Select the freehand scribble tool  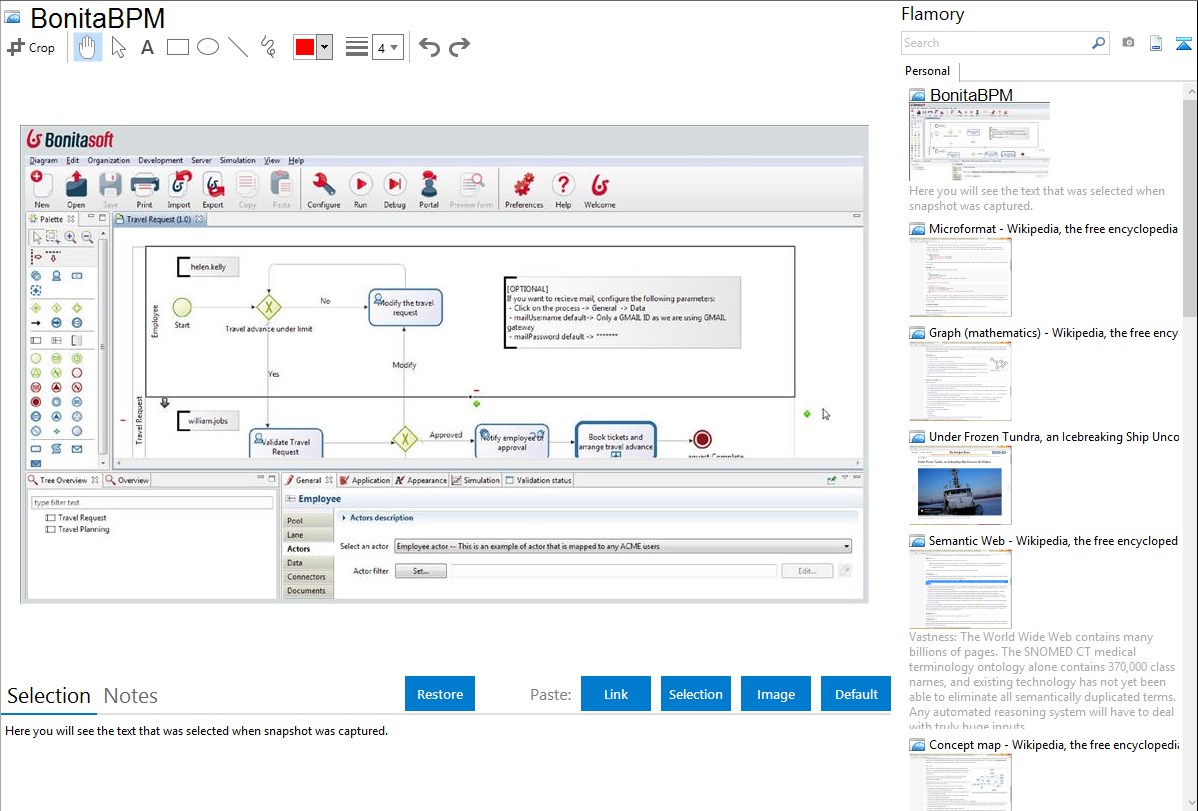267,47
